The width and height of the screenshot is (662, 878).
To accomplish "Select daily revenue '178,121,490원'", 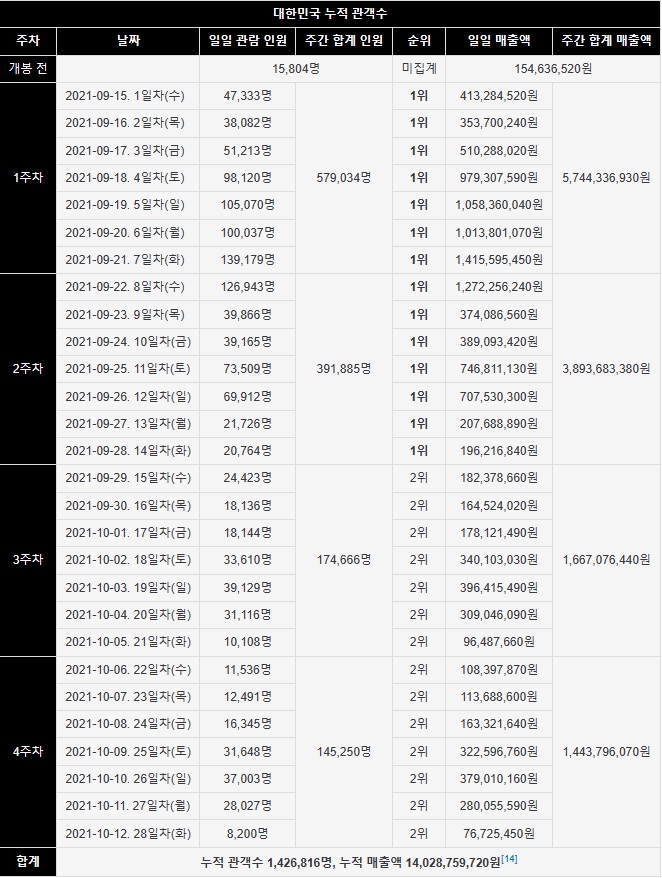I will pos(499,533).
